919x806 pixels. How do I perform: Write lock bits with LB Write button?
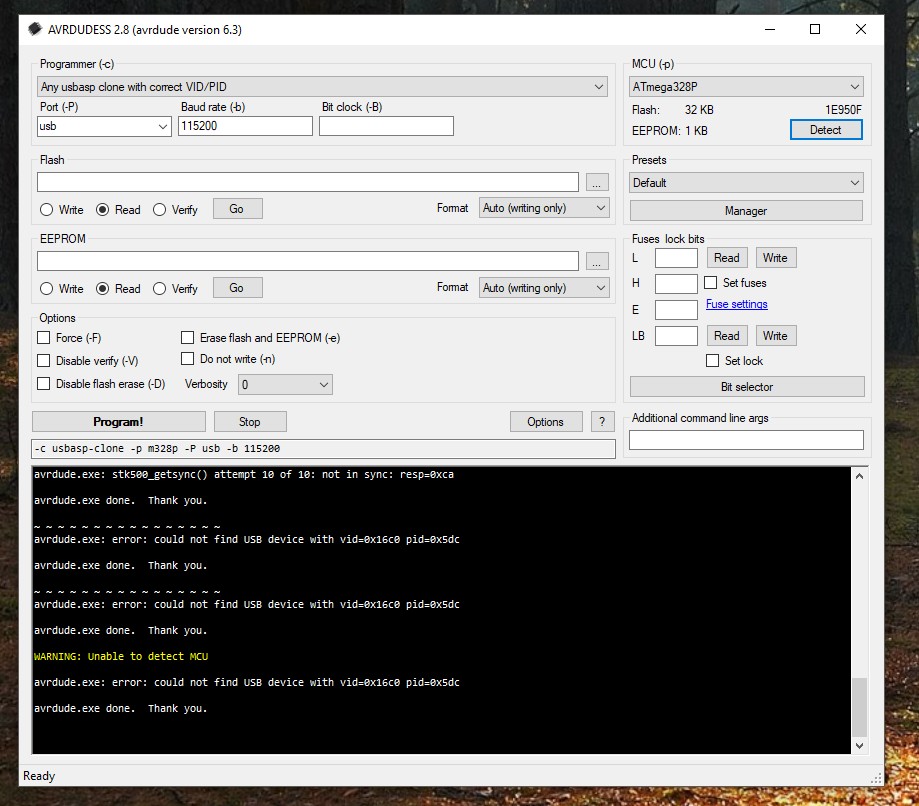tap(775, 336)
